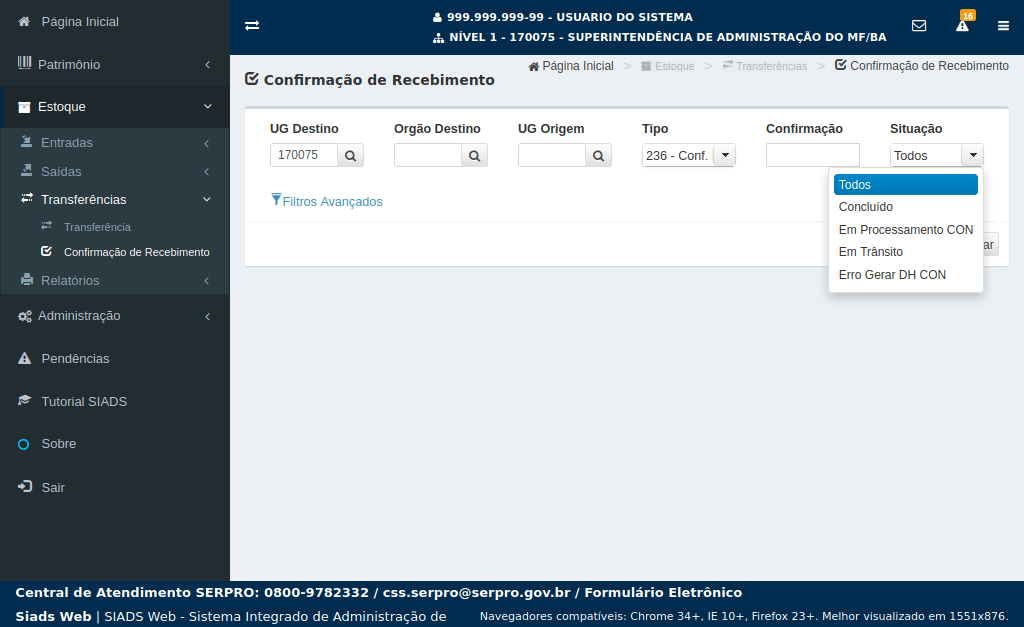The width and height of the screenshot is (1024, 627).
Task: Click the Sair logout icon
Action: (x=25, y=487)
